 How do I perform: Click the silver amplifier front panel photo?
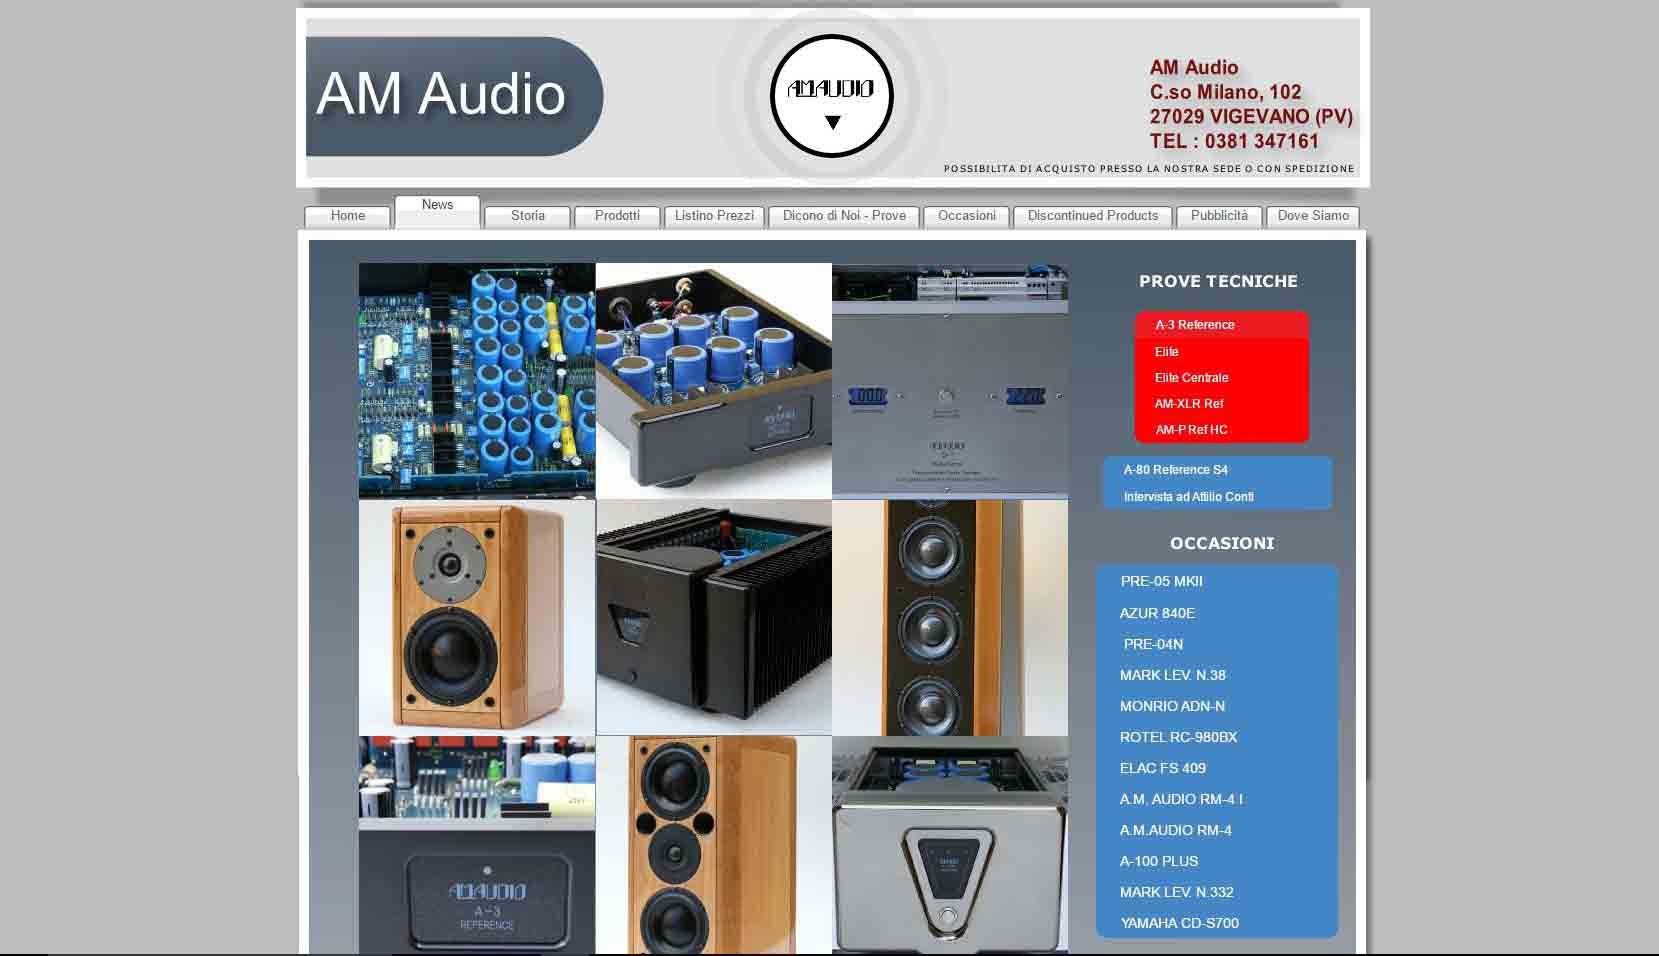950,381
